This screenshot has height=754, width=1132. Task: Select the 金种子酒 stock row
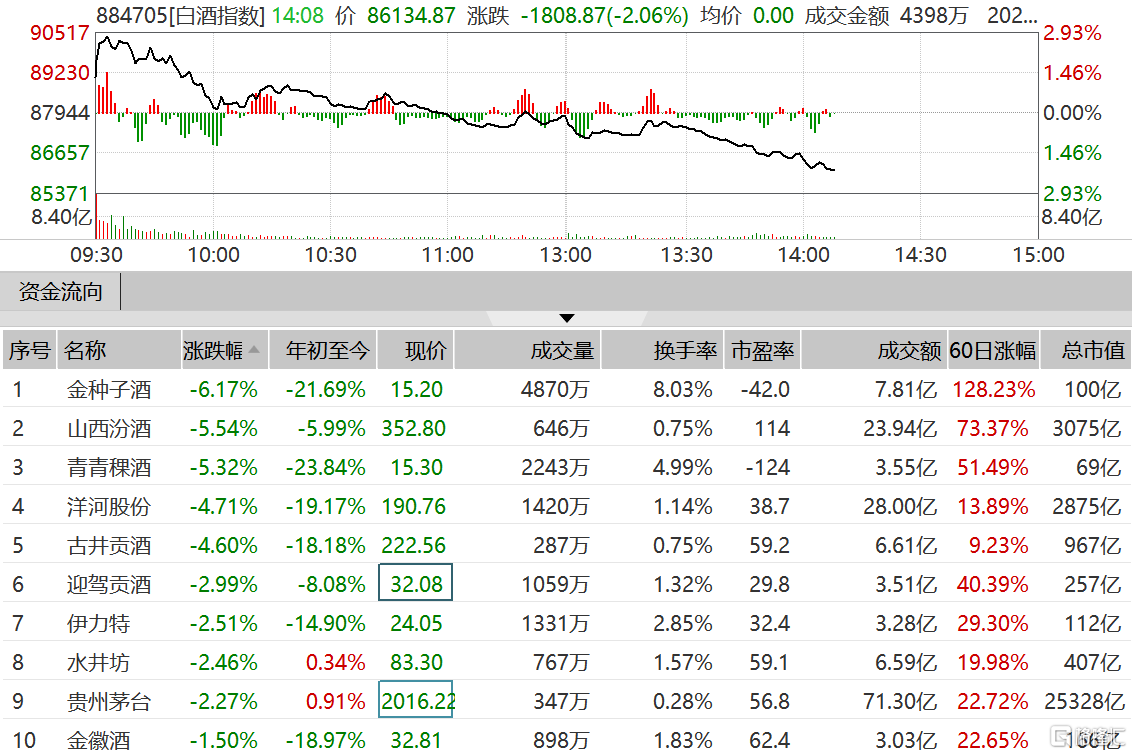click(566, 389)
